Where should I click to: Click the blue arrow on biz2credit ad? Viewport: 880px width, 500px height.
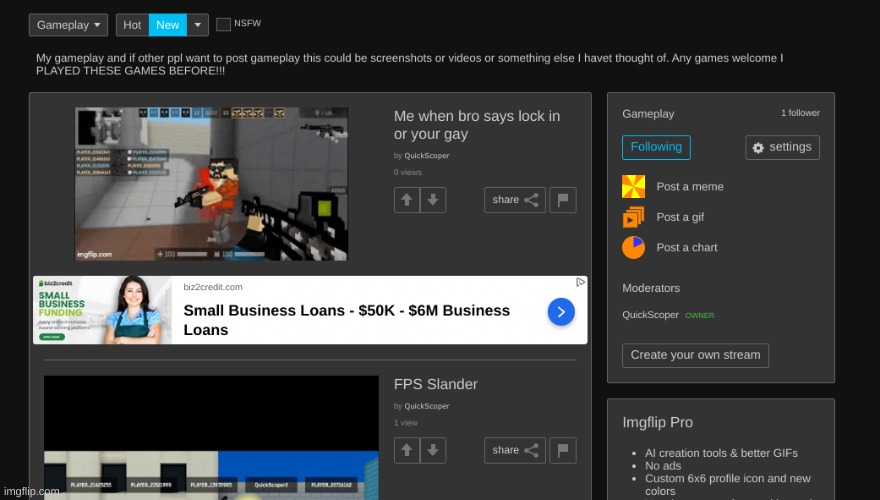561,312
